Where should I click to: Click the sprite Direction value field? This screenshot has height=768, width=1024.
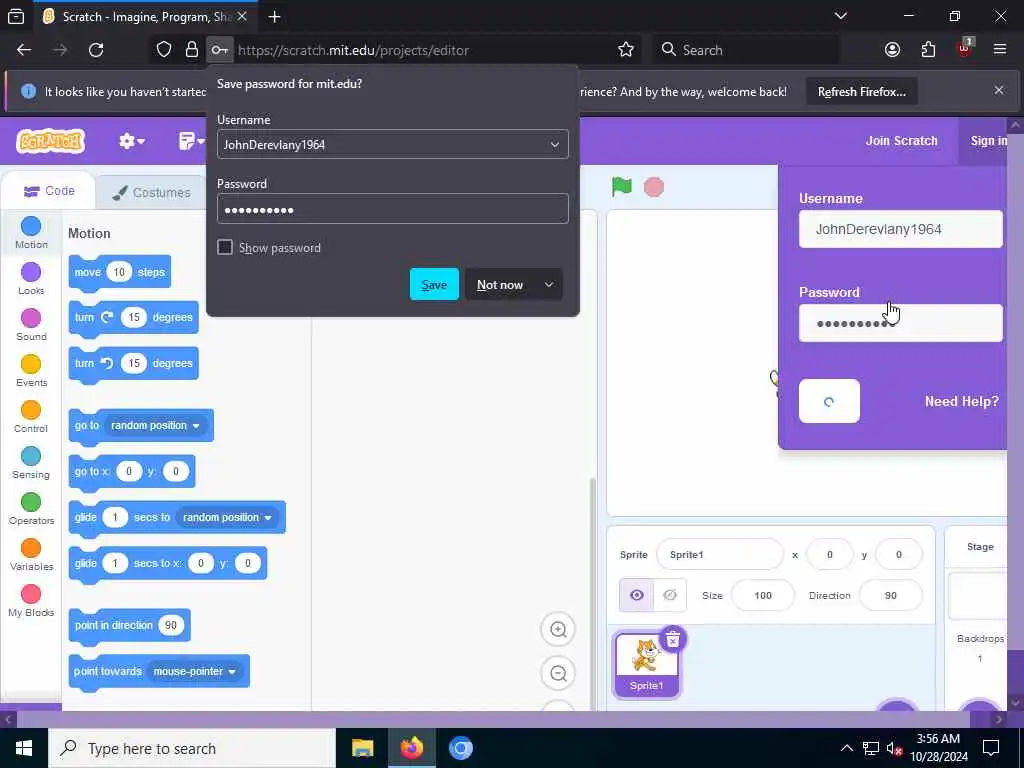click(891, 595)
